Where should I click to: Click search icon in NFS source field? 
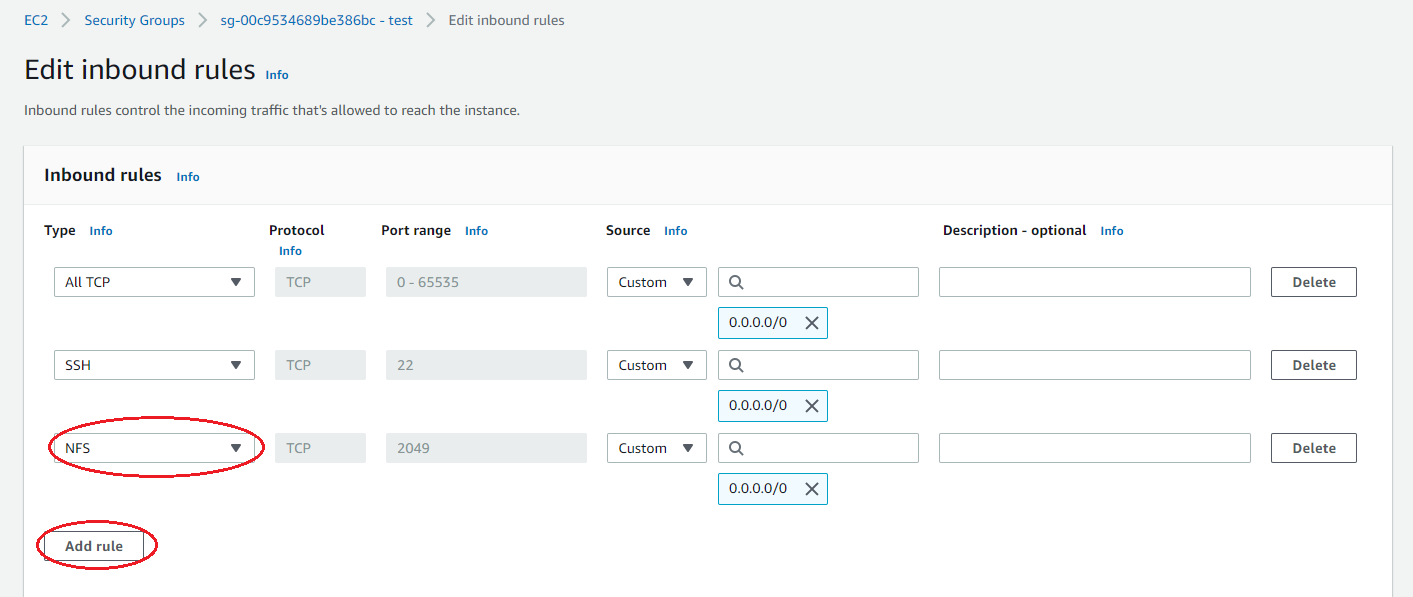click(736, 448)
